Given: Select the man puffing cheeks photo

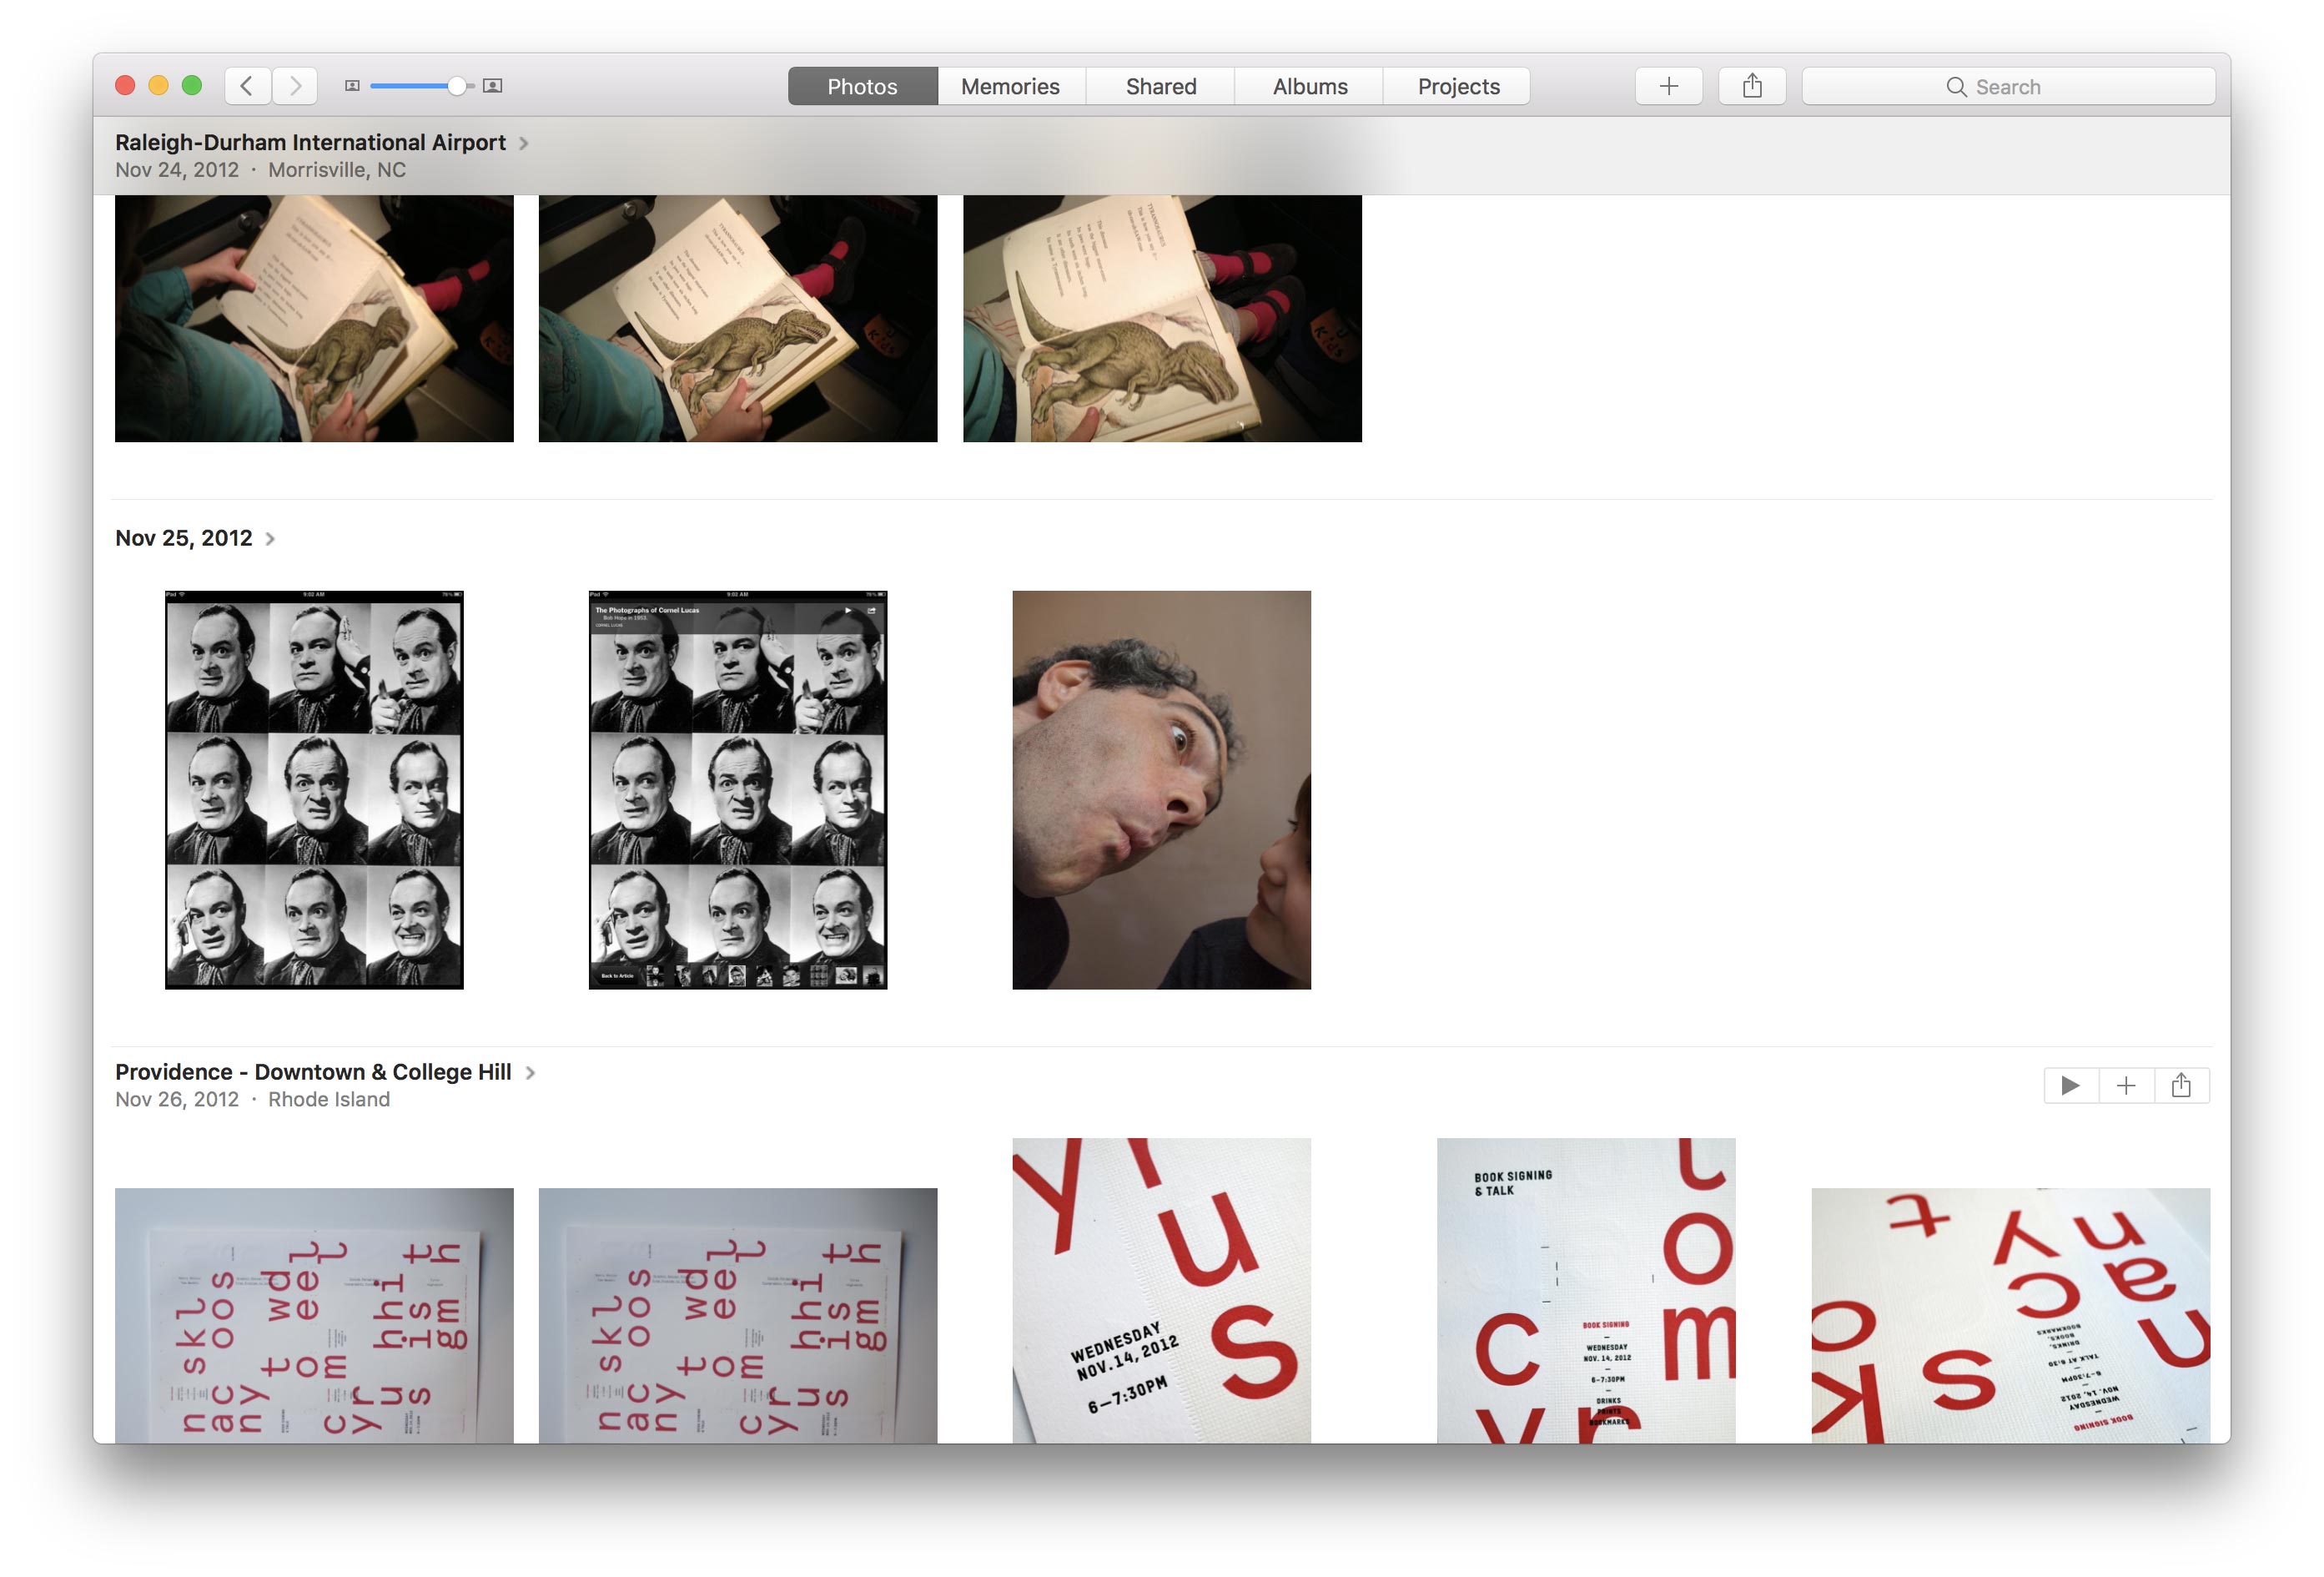Looking at the screenshot, I should click(1161, 790).
